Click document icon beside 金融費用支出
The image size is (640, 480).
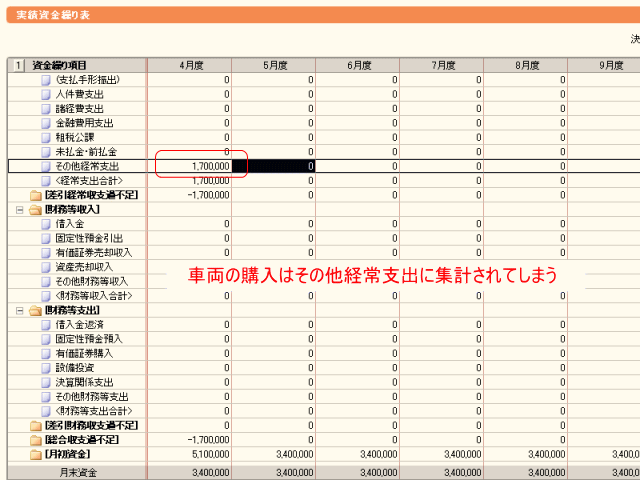click(46, 123)
